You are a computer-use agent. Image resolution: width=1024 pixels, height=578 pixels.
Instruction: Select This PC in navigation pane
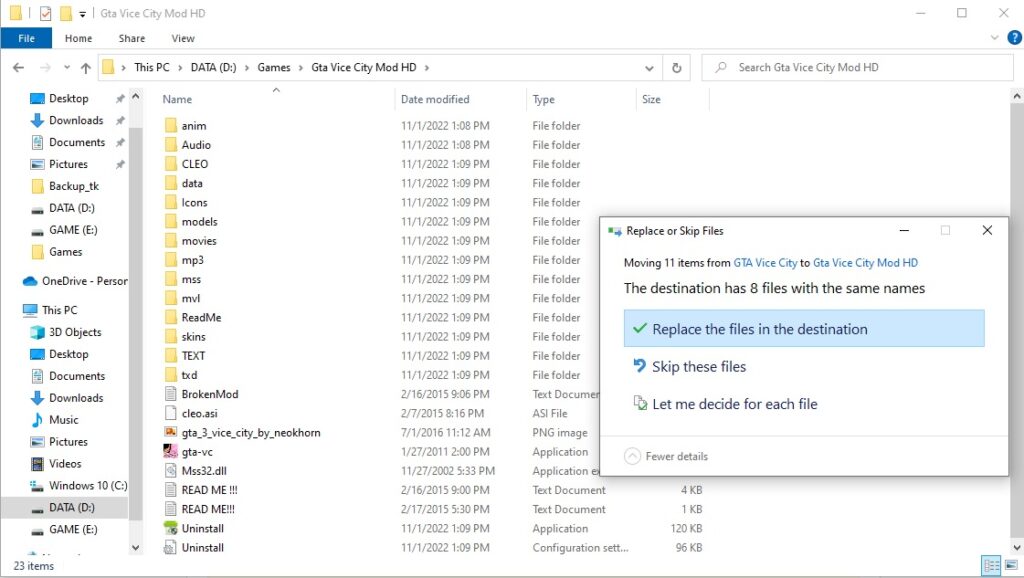click(x=50, y=310)
